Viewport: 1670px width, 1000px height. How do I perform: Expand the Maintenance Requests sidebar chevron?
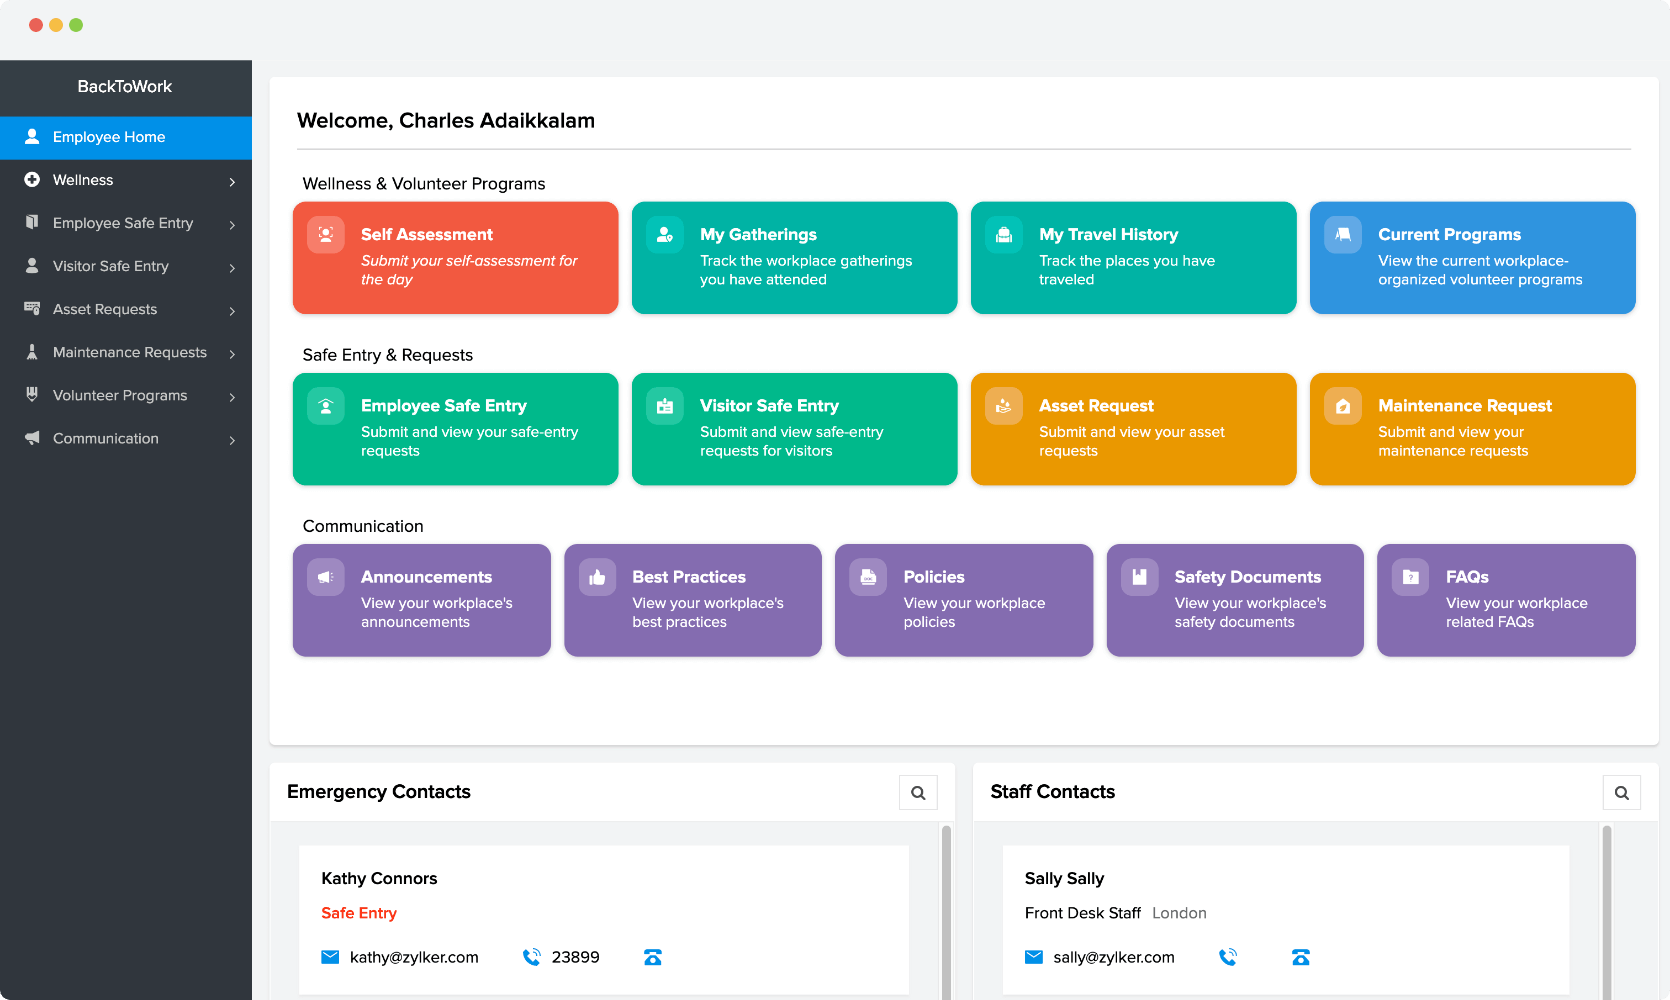[x=232, y=354]
